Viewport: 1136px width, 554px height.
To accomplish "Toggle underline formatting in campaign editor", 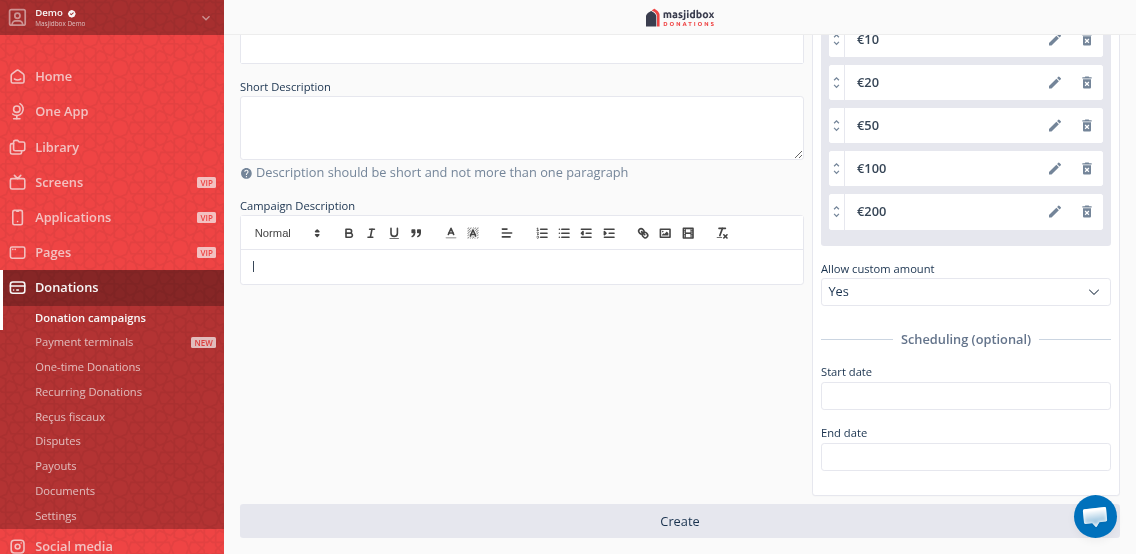I will pyautogui.click(x=394, y=233).
